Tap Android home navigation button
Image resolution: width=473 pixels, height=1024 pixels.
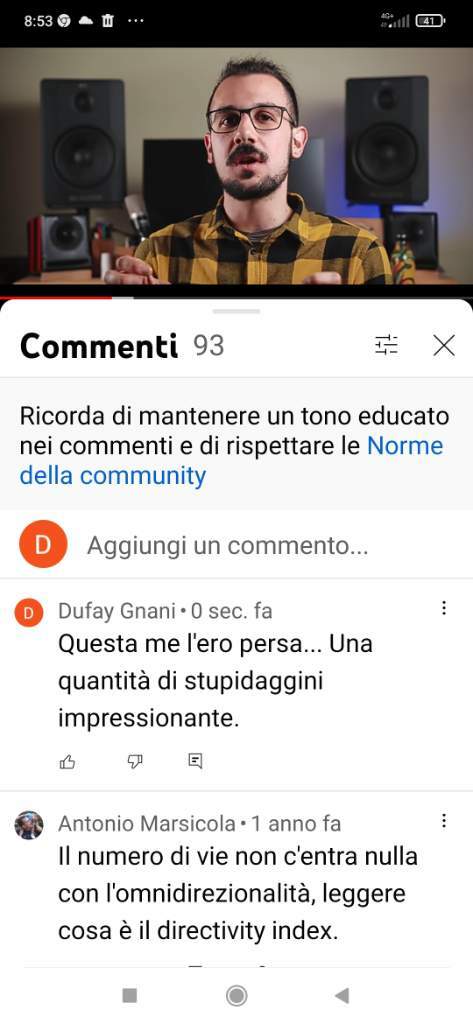point(236,995)
